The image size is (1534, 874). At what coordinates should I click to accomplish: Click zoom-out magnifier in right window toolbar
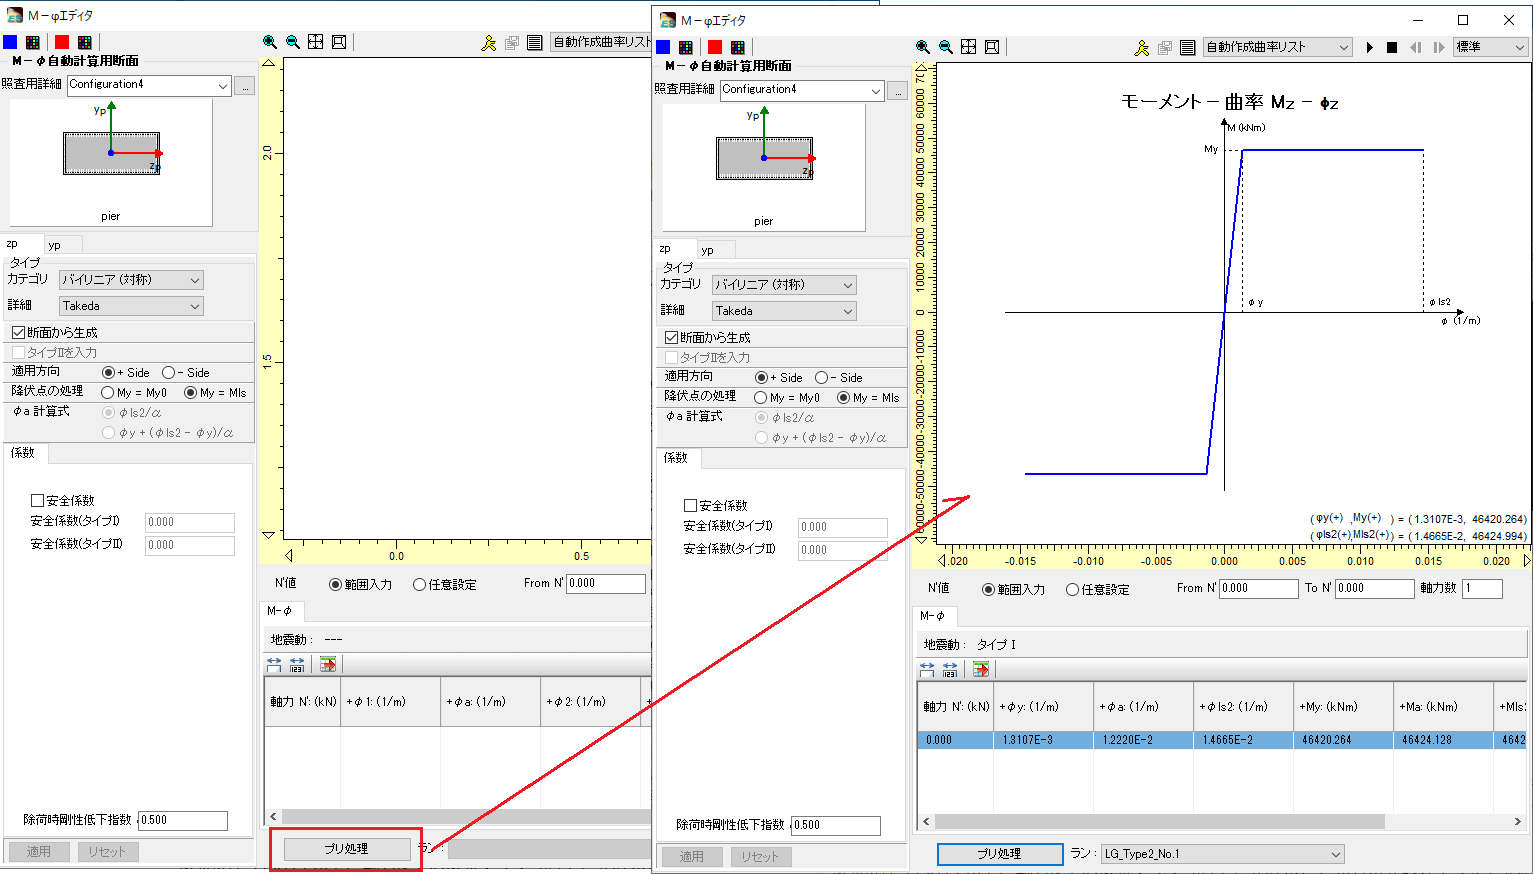(946, 47)
